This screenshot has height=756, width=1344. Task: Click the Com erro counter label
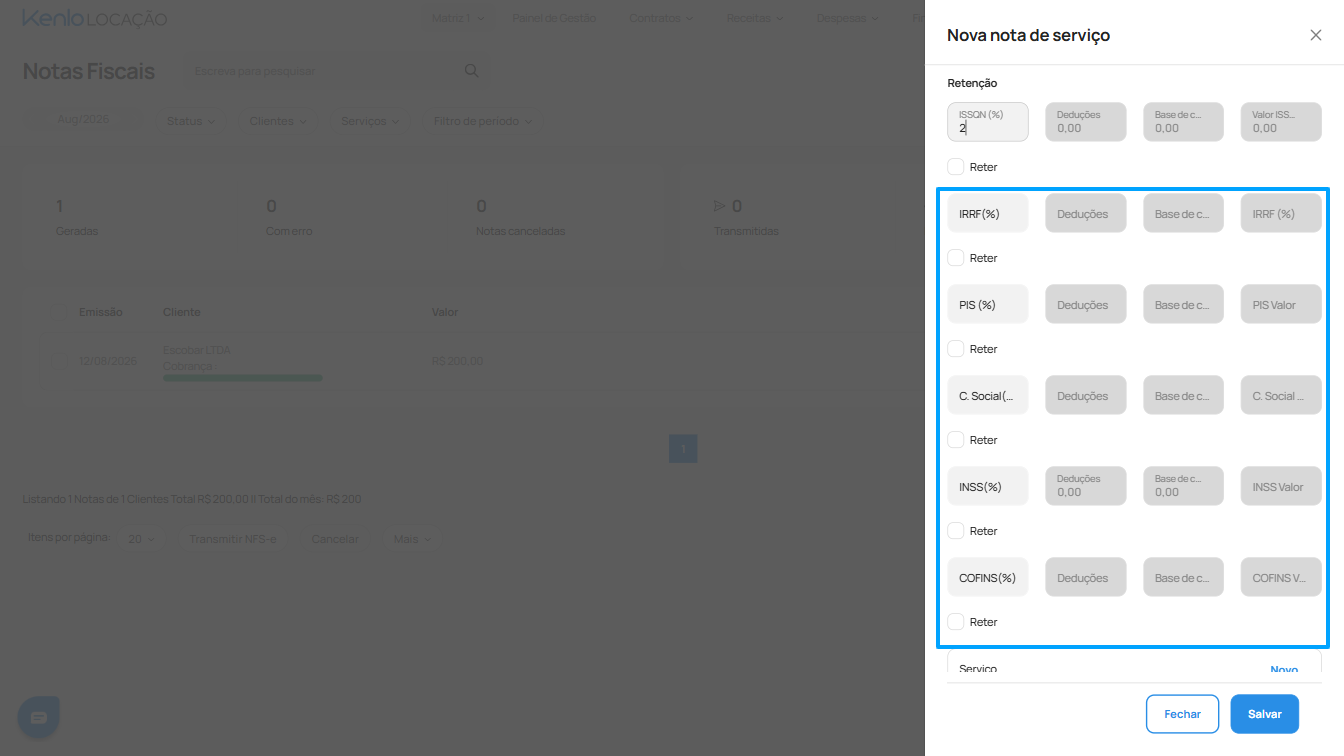click(x=289, y=231)
